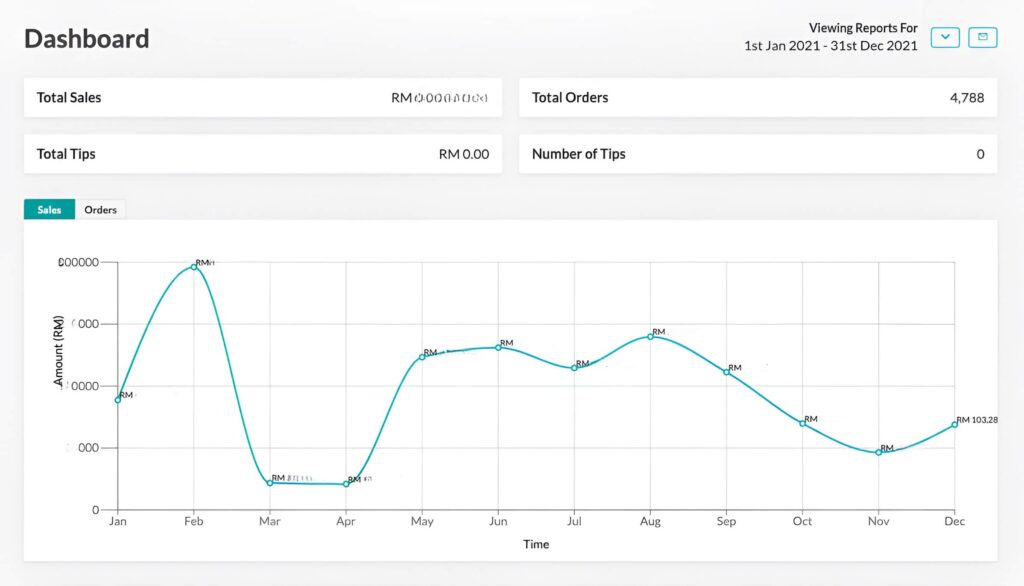Collapse the report period dropdown arrow
The image size is (1024, 586).
(944, 37)
